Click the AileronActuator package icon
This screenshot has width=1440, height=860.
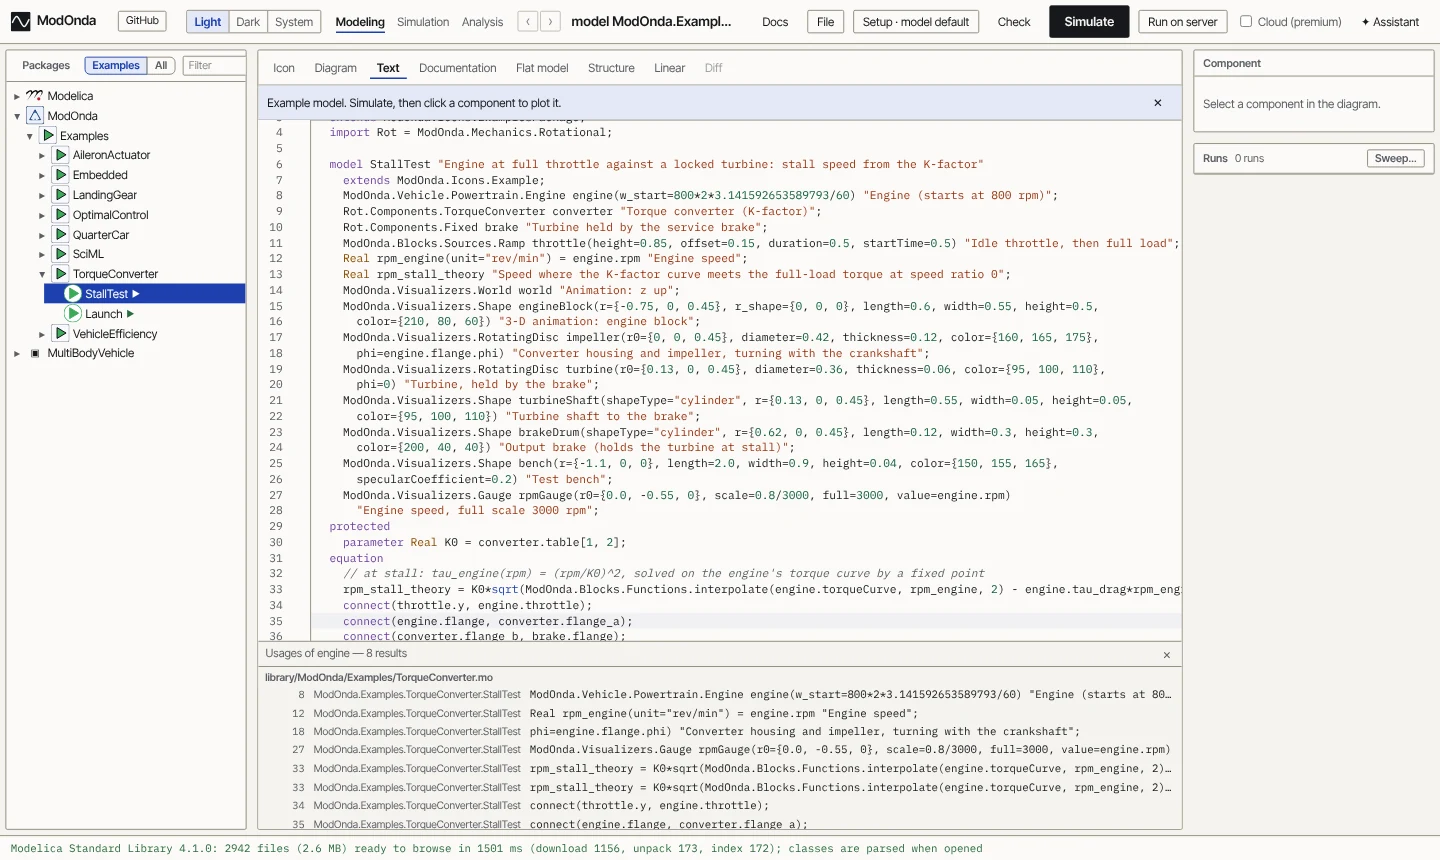point(61,155)
